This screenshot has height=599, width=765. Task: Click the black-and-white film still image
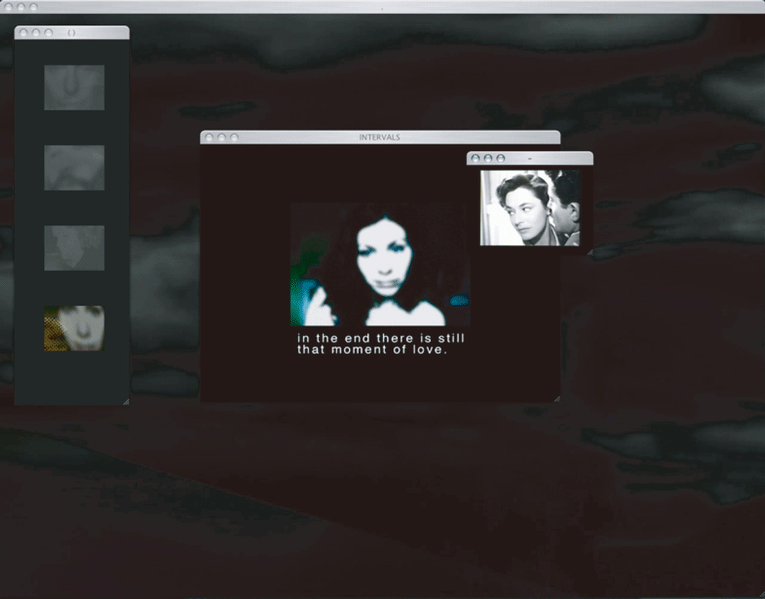click(x=529, y=208)
